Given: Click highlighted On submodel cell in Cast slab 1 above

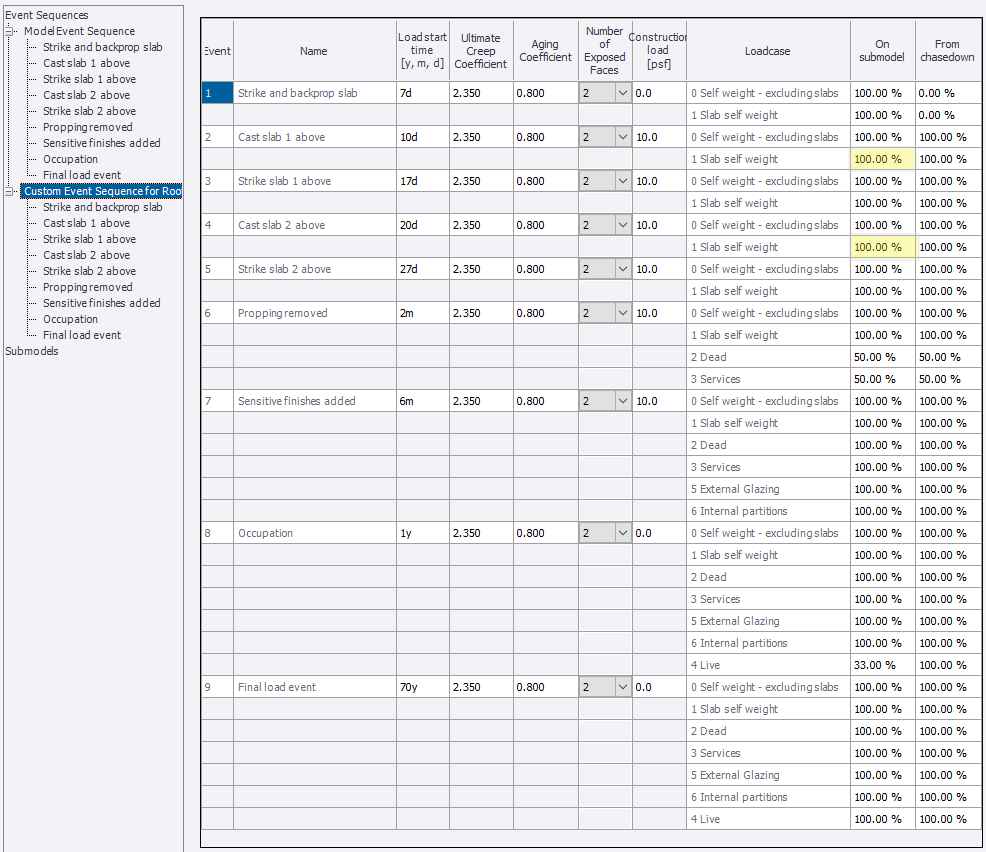Looking at the screenshot, I should point(882,159).
